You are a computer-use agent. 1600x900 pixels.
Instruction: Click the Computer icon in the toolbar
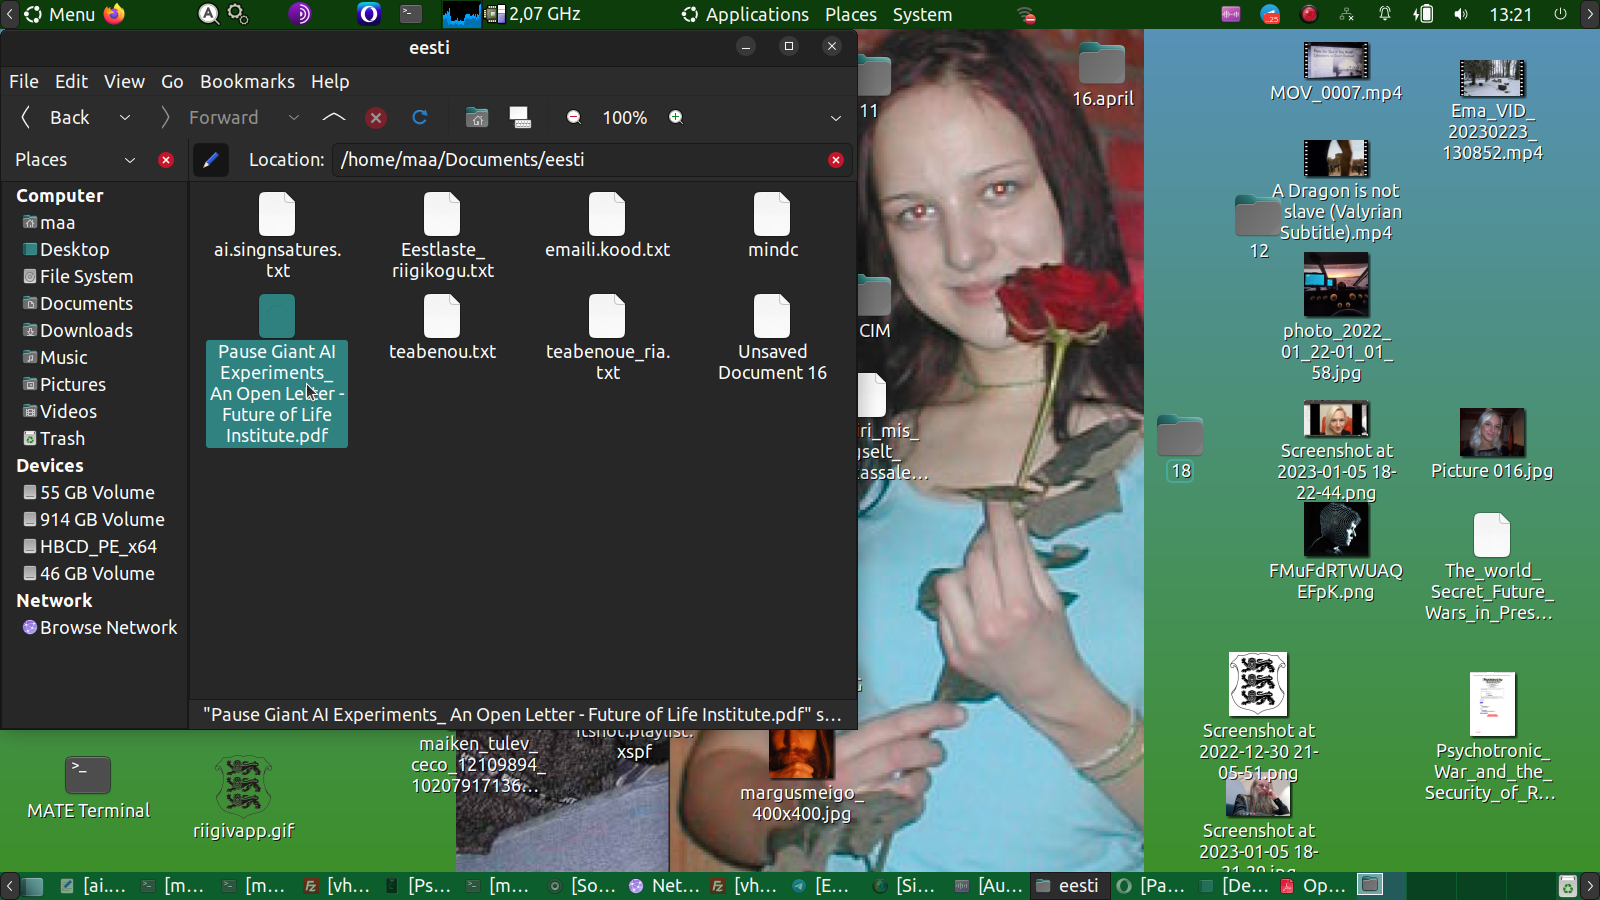click(x=520, y=118)
